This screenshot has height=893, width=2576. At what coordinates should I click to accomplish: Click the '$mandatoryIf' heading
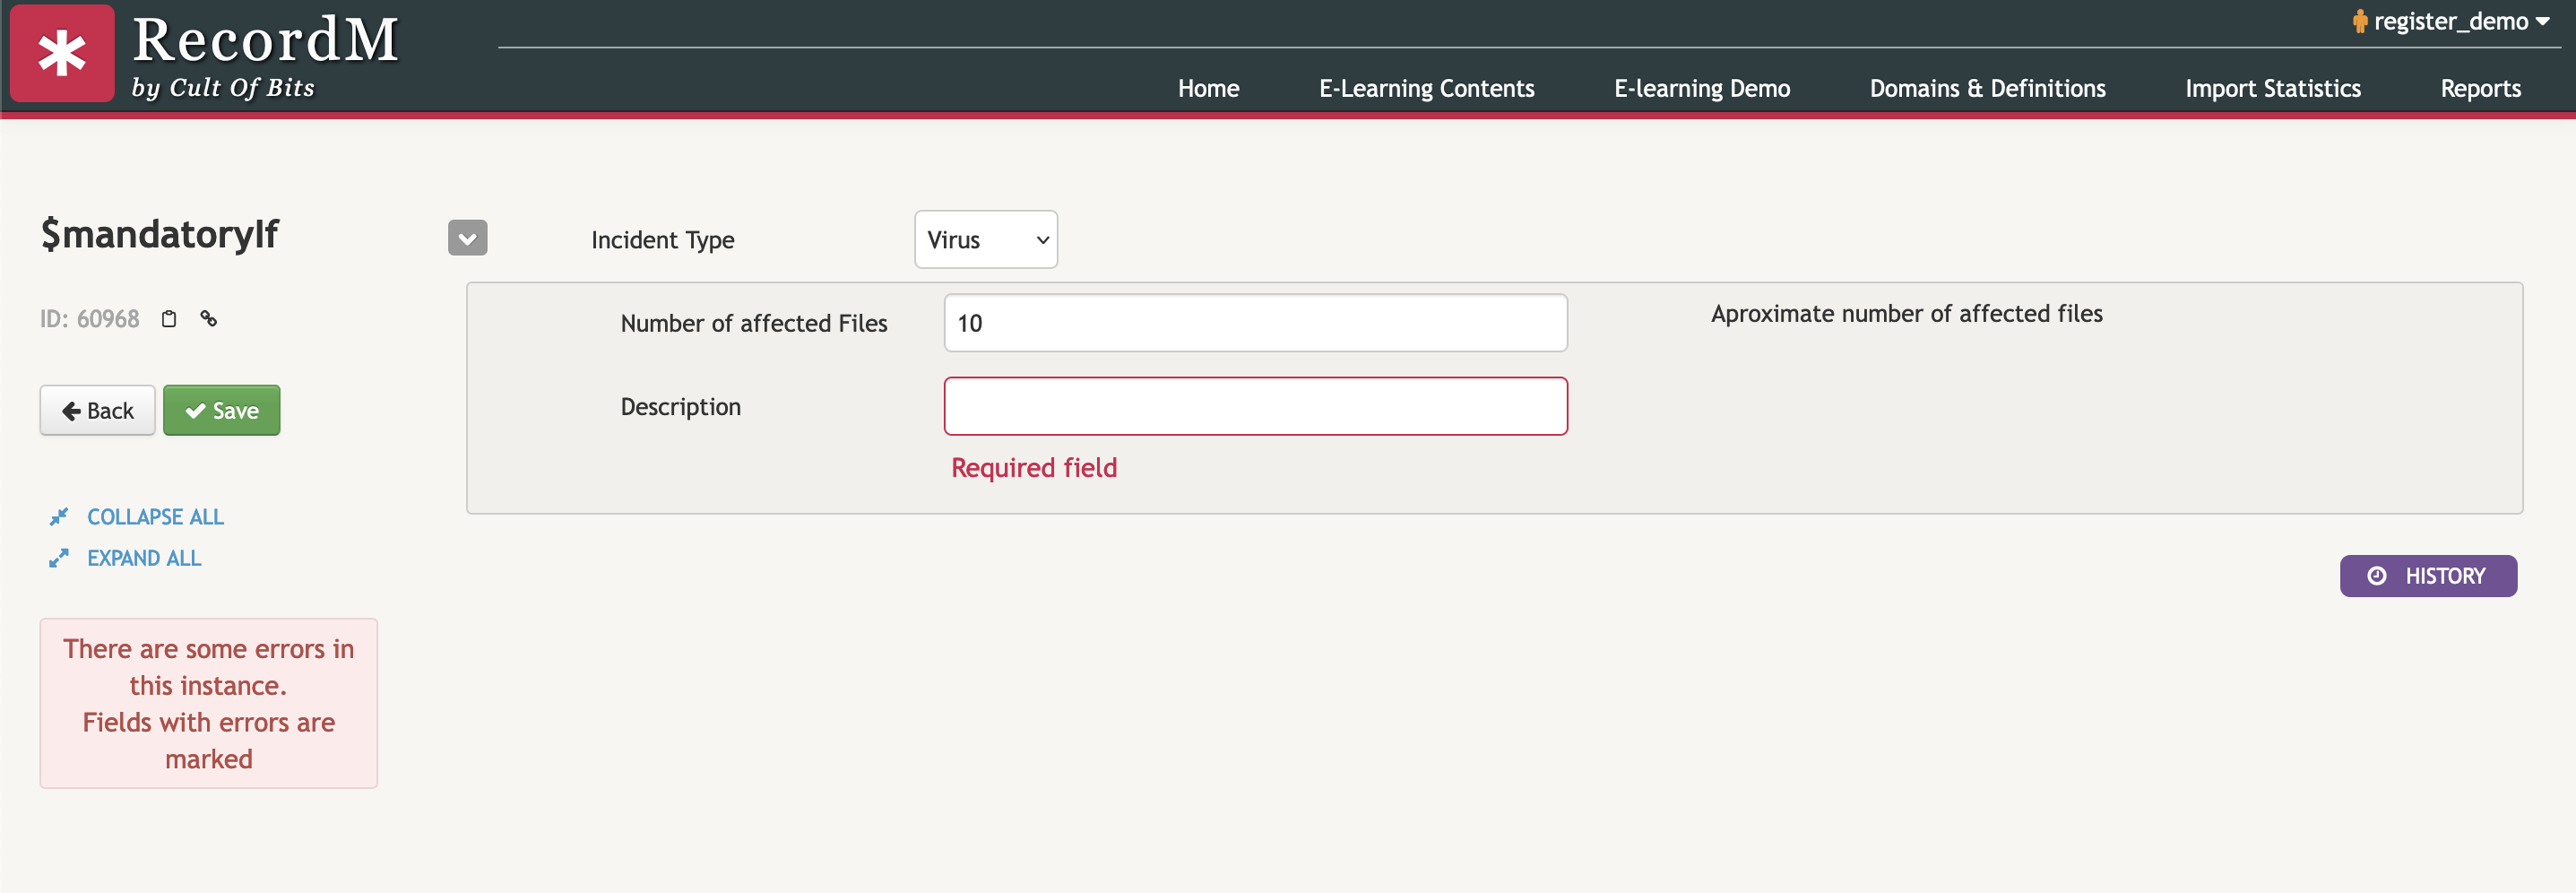(159, 234)
